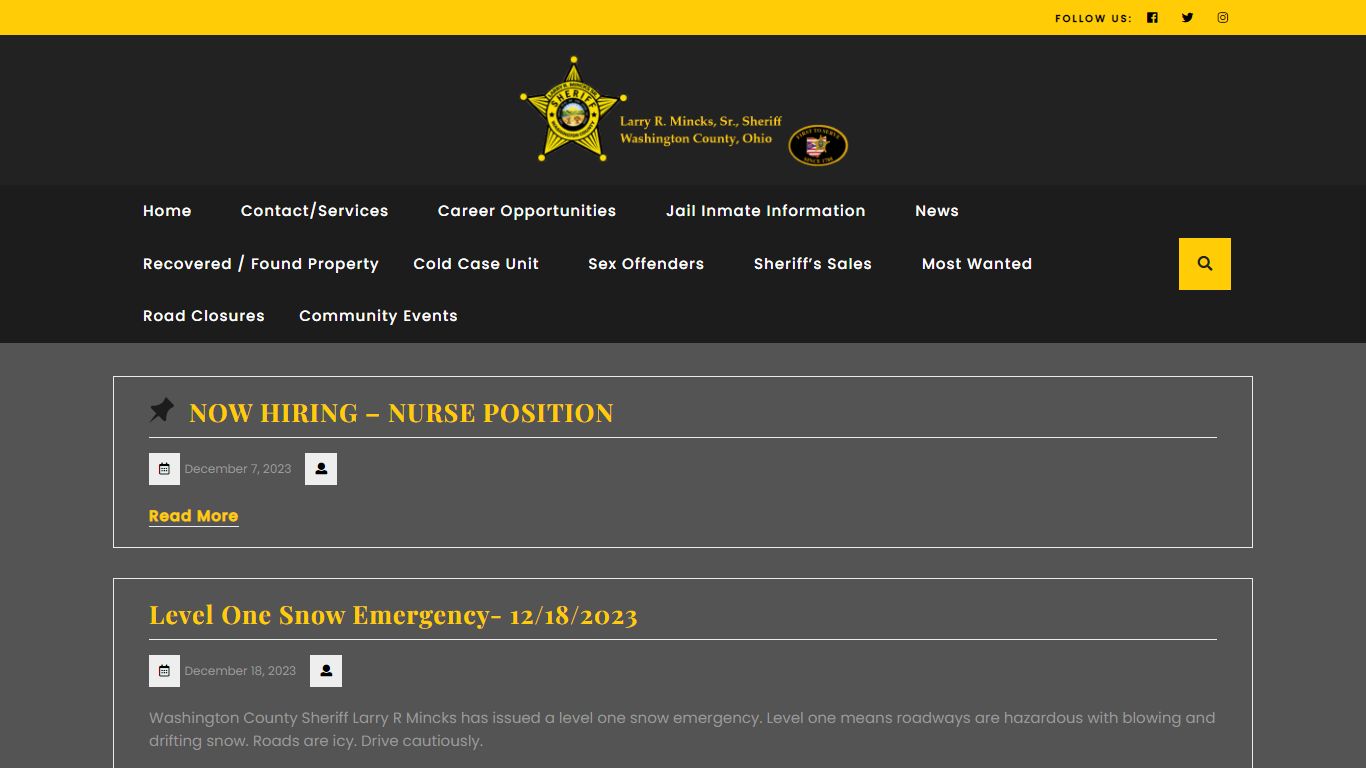Go to the Home menu item
This screenshot has height=768, width=1366.
pyautogui.click(x=167, y=211)
